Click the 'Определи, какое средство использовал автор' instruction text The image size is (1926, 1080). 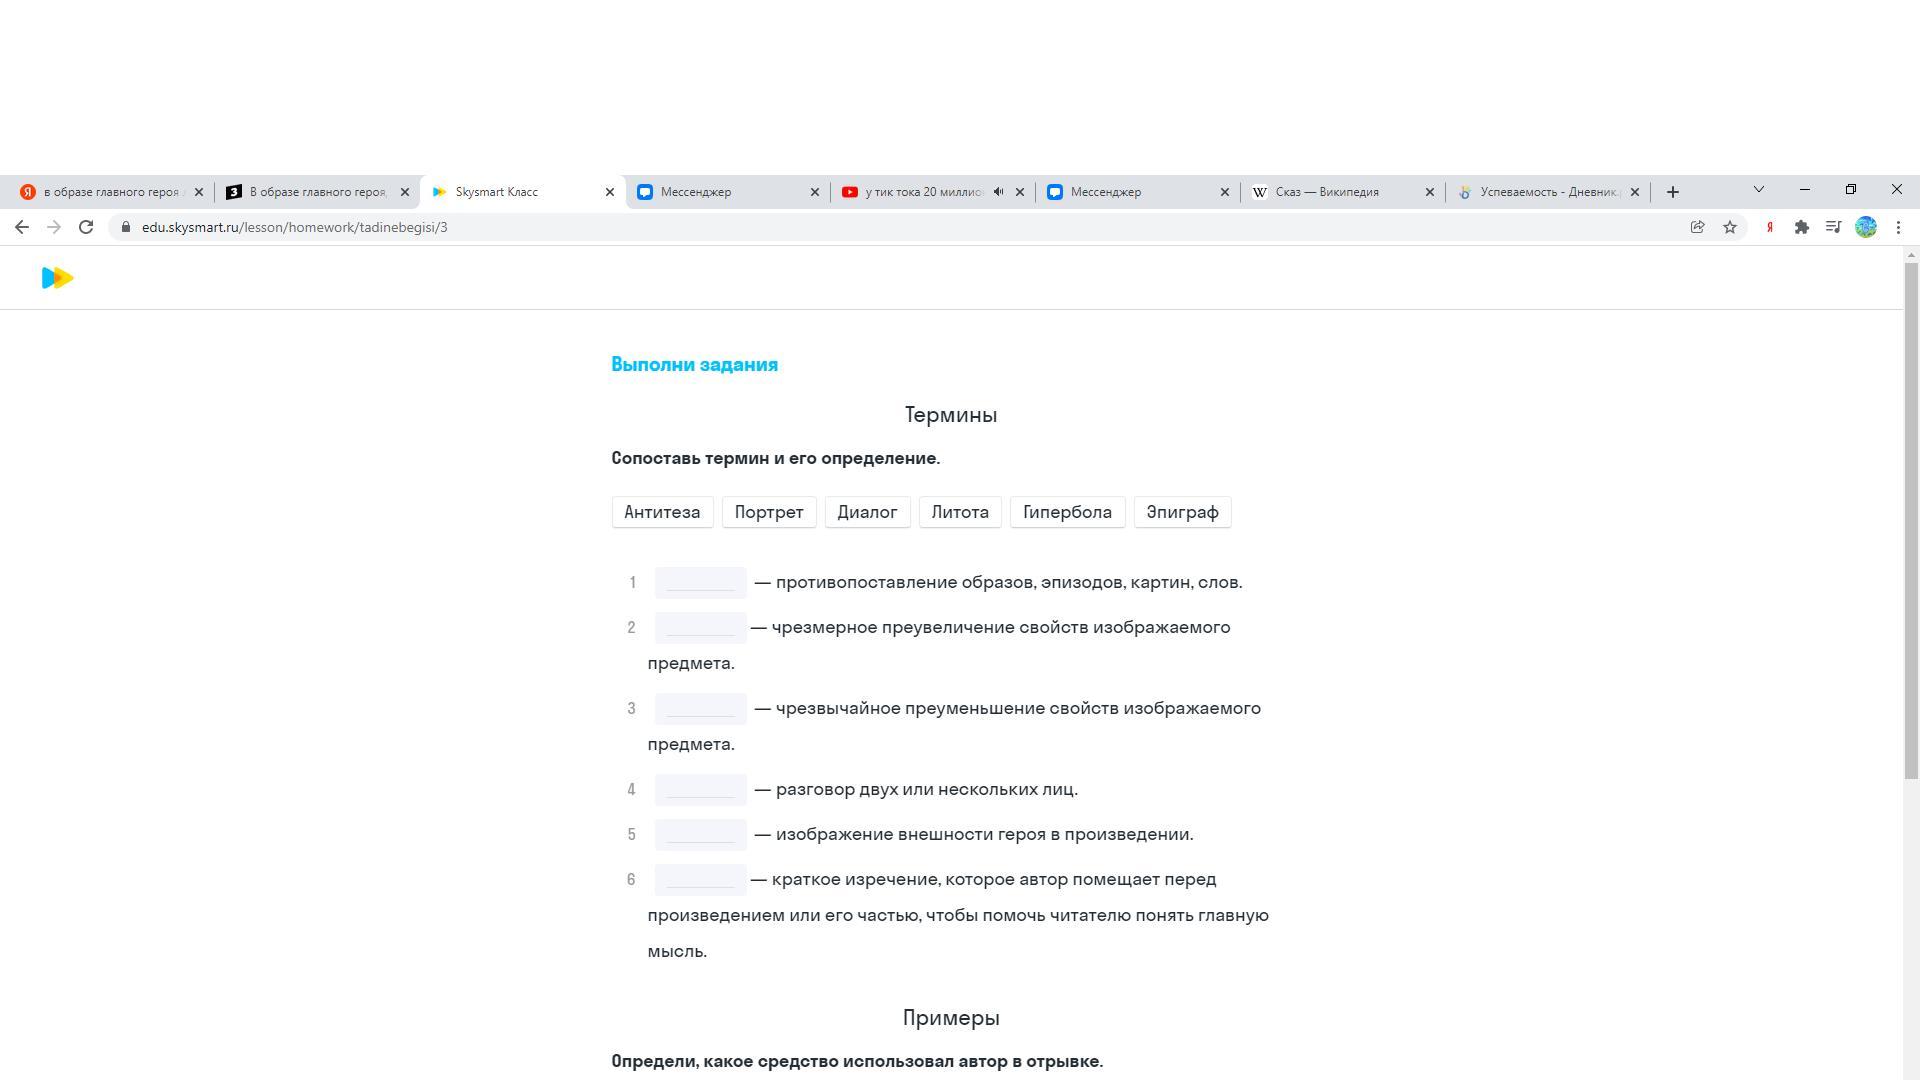point(857,1061)
